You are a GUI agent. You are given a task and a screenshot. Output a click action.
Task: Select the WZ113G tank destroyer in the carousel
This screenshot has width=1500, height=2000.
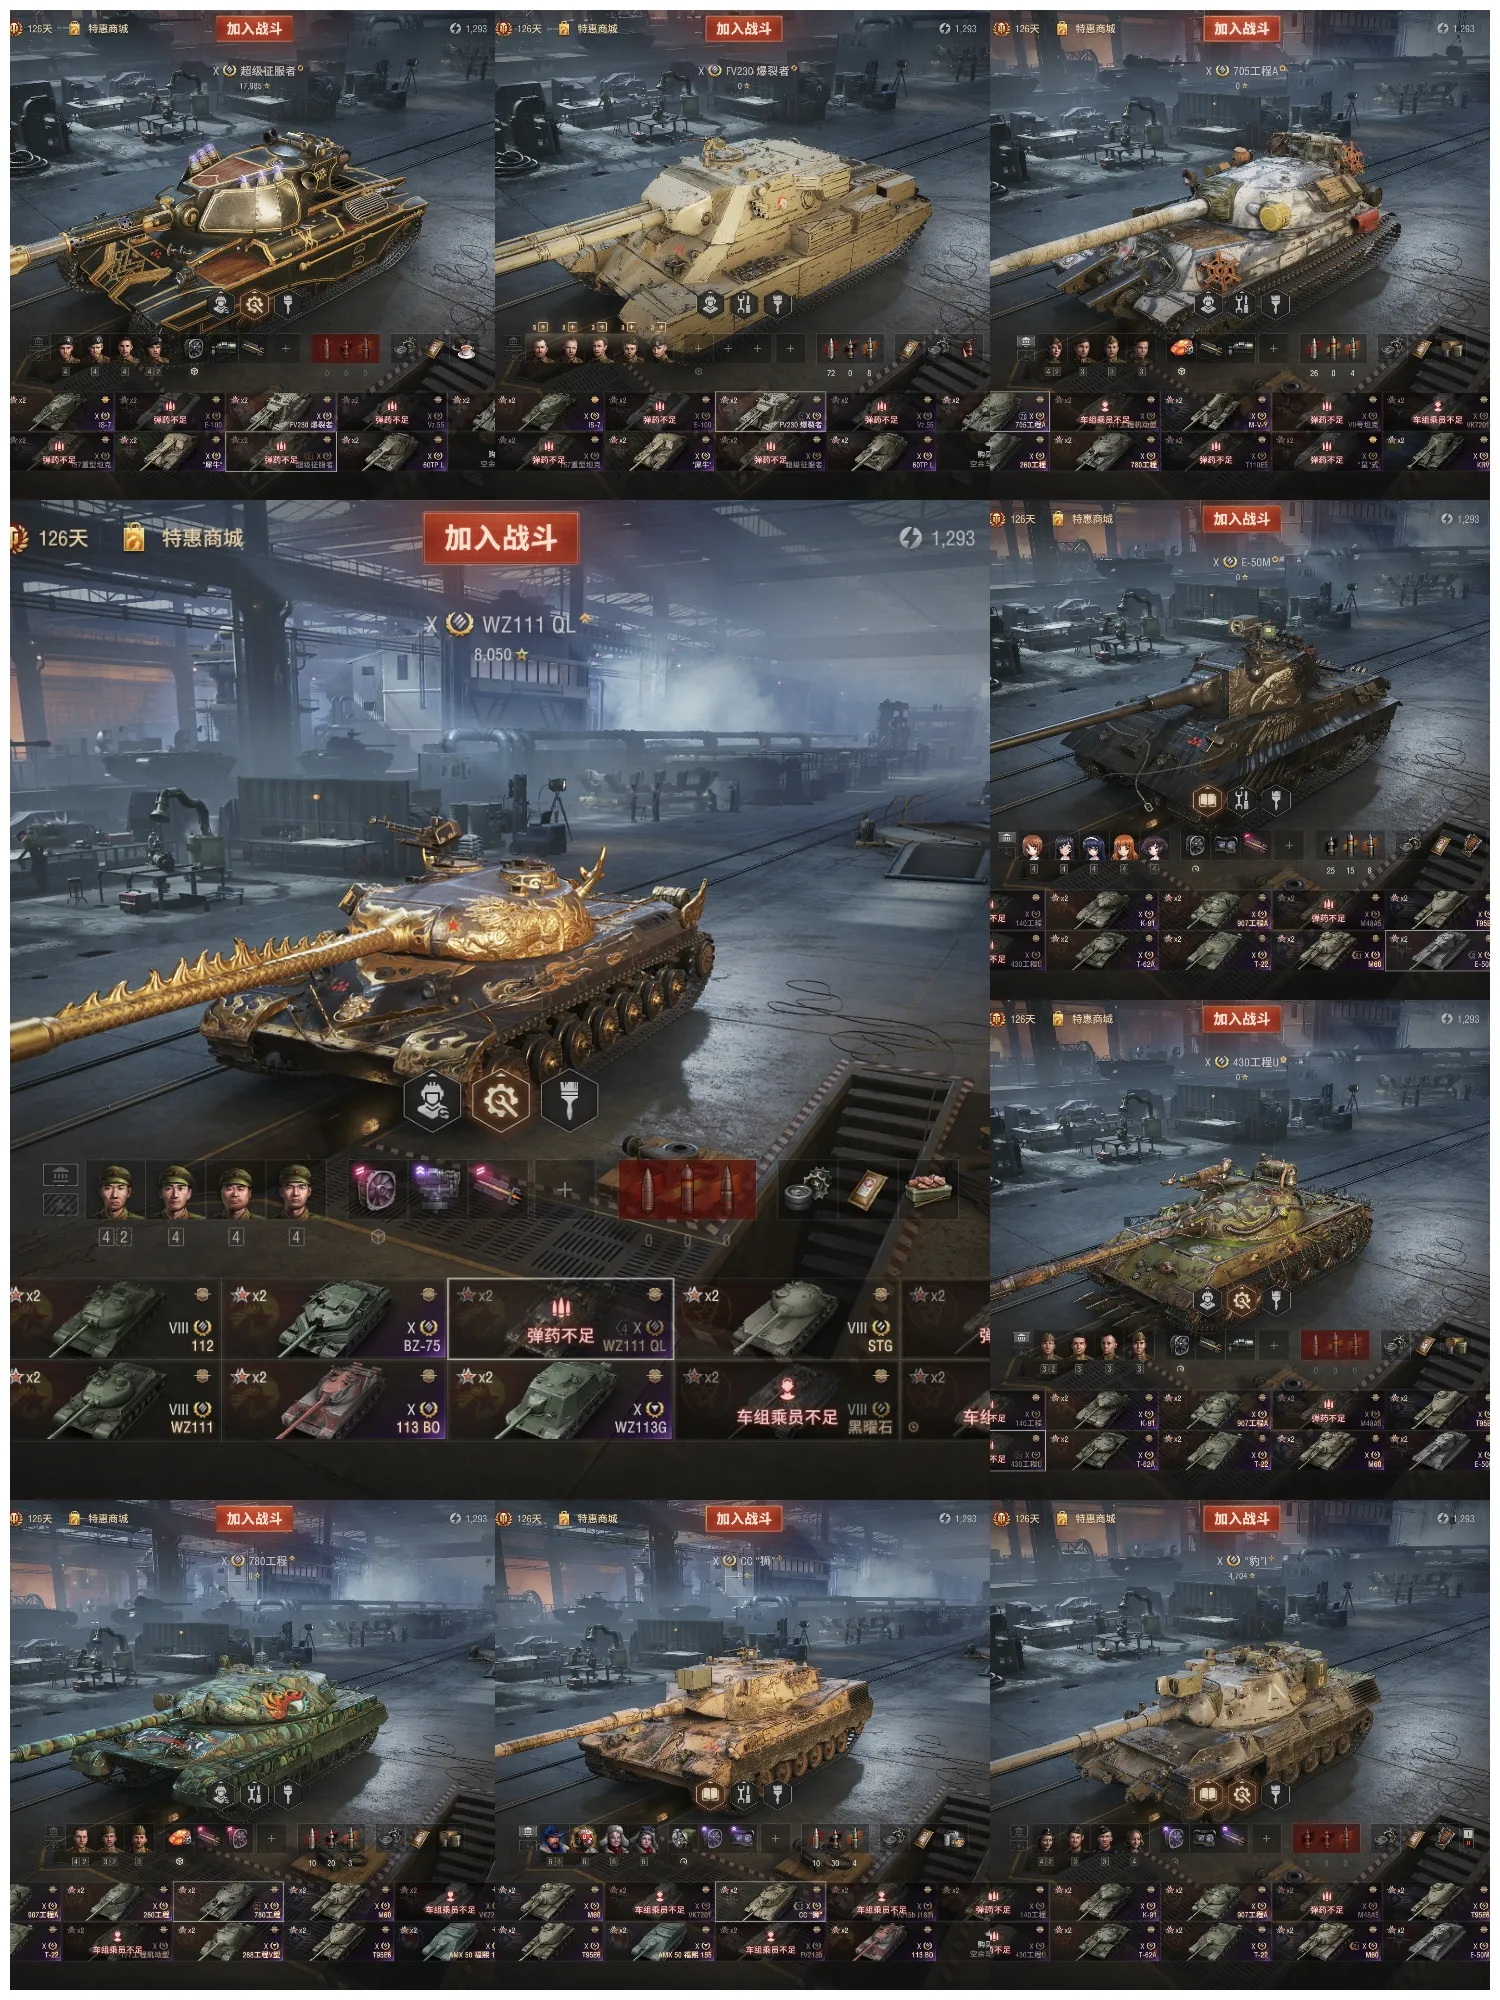tap(561, 1400)
